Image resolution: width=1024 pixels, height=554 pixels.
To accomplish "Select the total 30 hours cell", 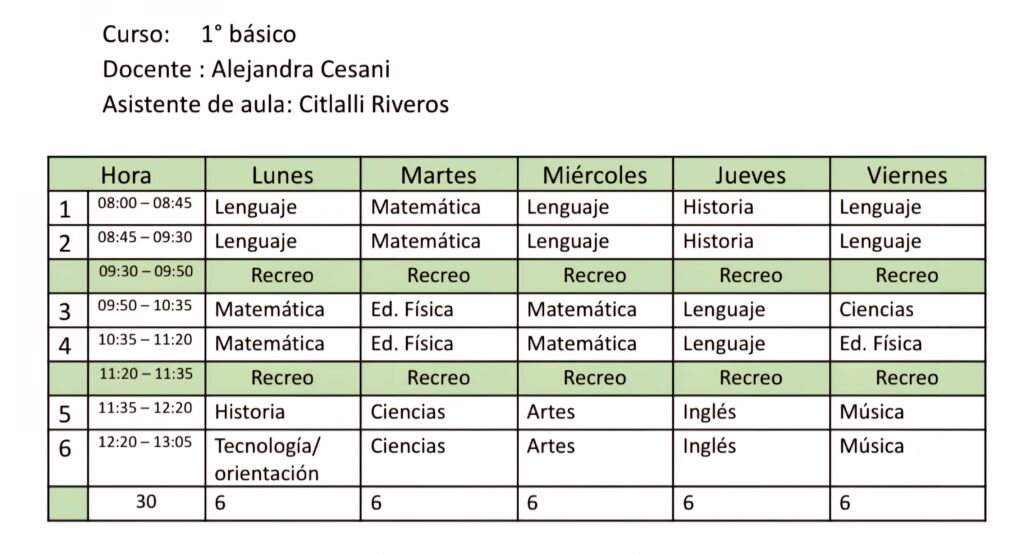I will (x=146, y=503).
